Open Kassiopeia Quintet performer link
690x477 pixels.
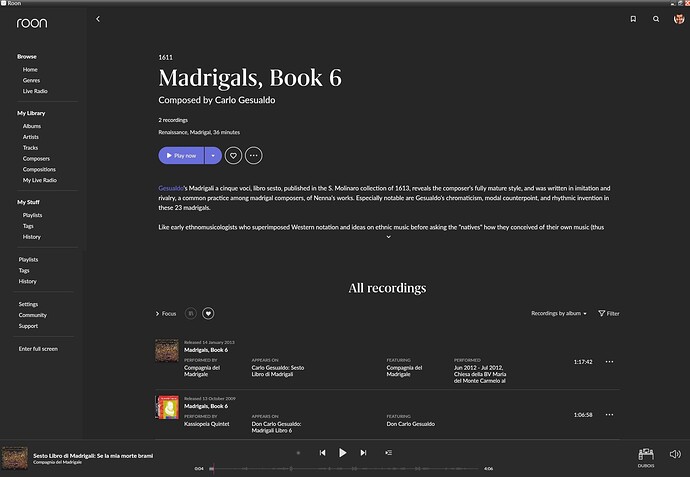(207, 424)
